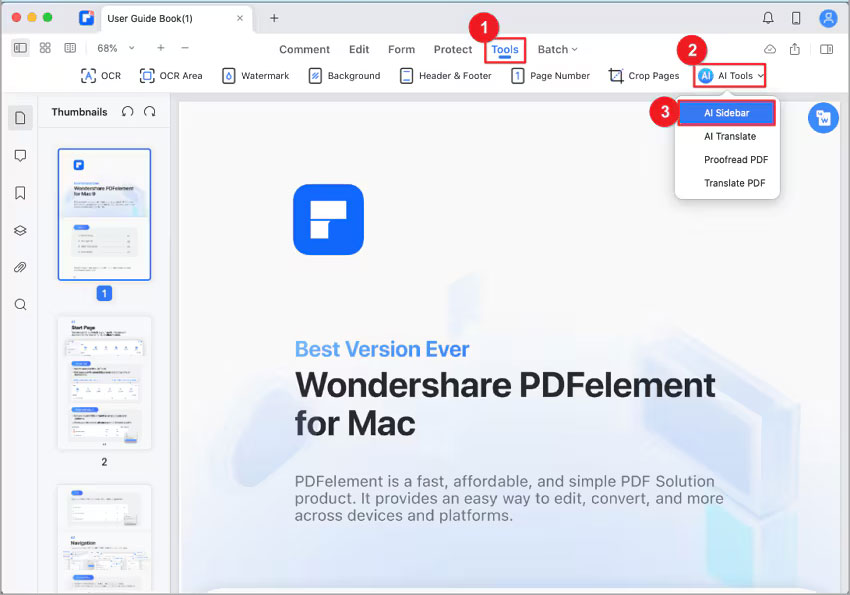Expand the AI Tools dropdown
This screenshot has height=595, width=850.
730,76
